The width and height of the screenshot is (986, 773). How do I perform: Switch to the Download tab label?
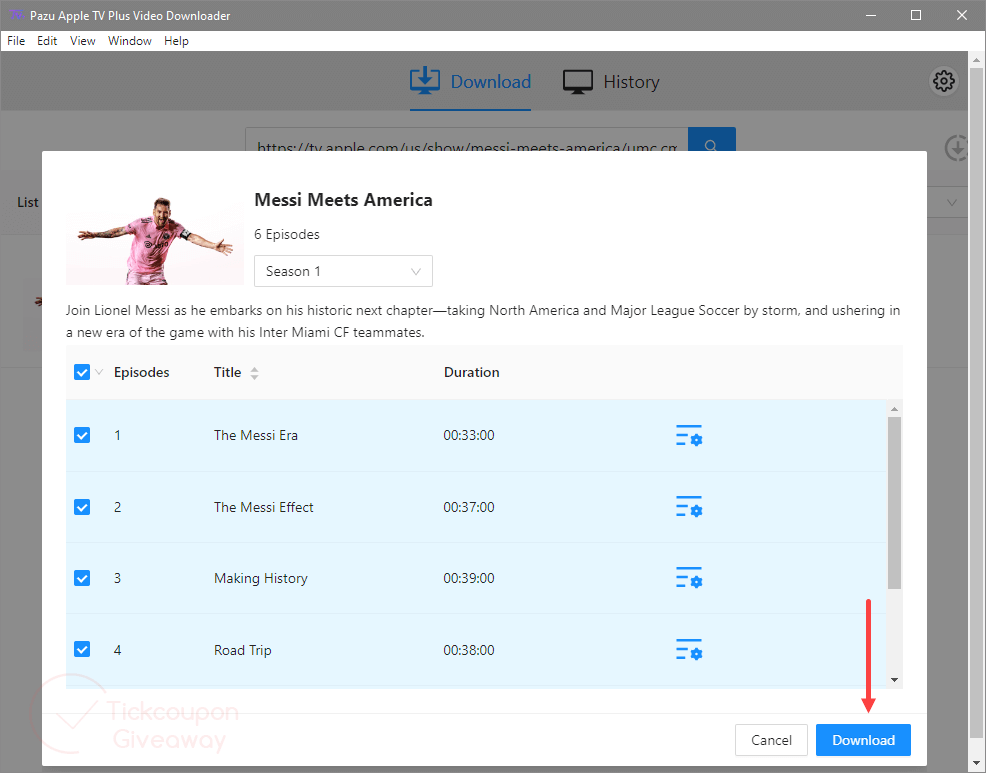pyautogui.click(x=490, y=82)
